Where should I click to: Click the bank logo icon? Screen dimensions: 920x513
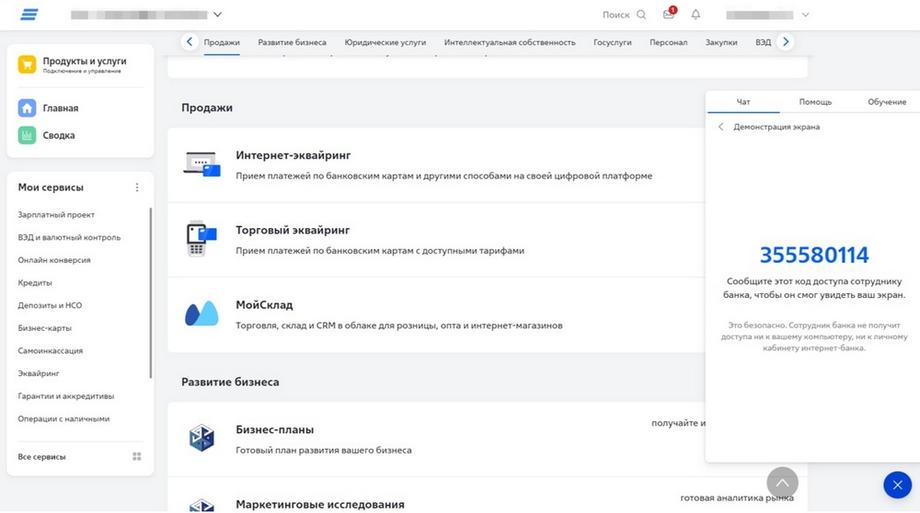(x=29, y=14)
